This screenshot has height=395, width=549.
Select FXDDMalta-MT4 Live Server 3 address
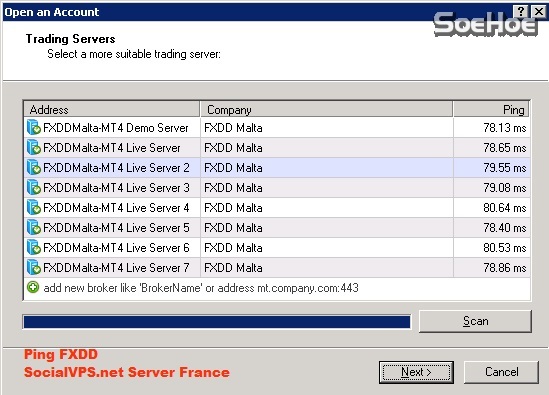116,188
